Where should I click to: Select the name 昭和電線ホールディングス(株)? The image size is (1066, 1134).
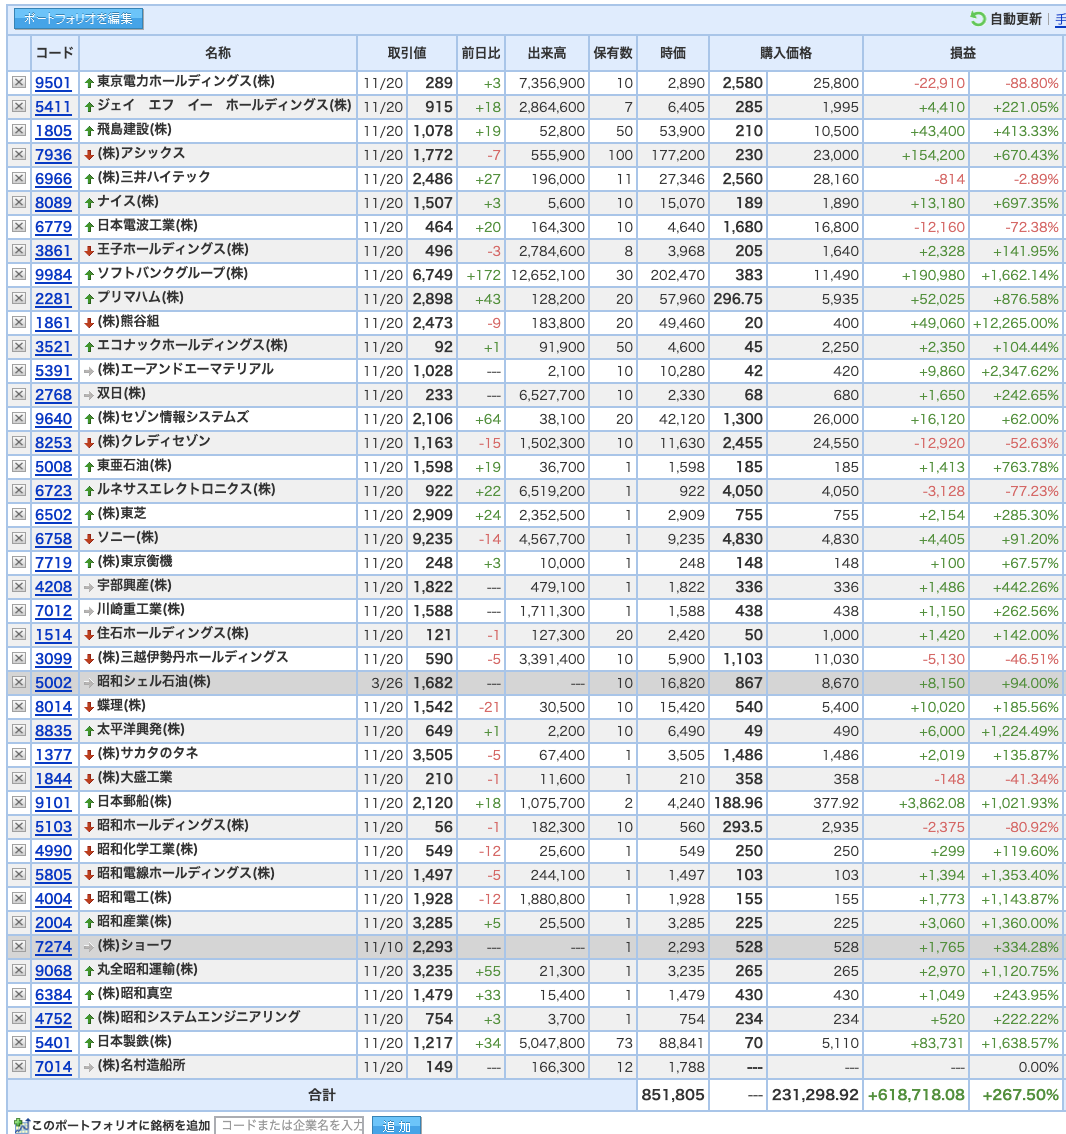click(x=186, y=874)
